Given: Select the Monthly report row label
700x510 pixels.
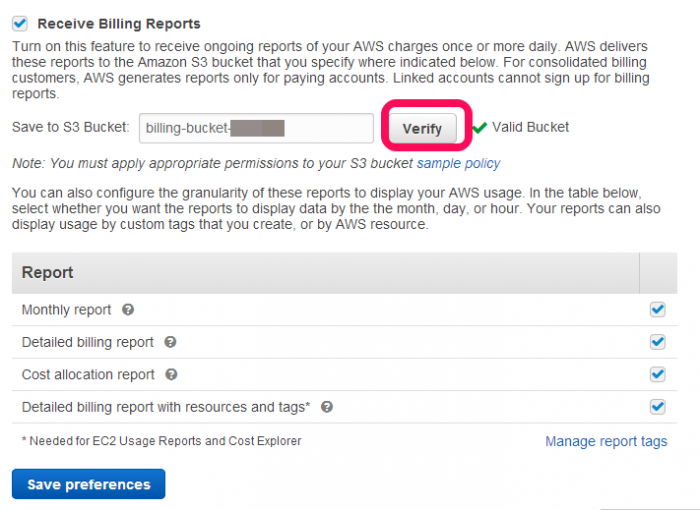Looking at the screenshot, I should click(x=66, y=309).
